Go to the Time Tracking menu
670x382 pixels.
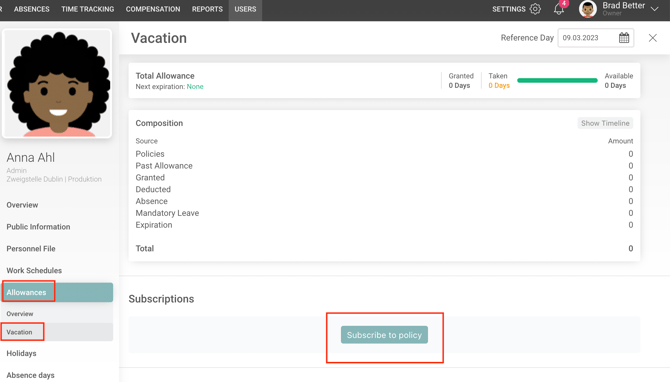tap(88, 9)
